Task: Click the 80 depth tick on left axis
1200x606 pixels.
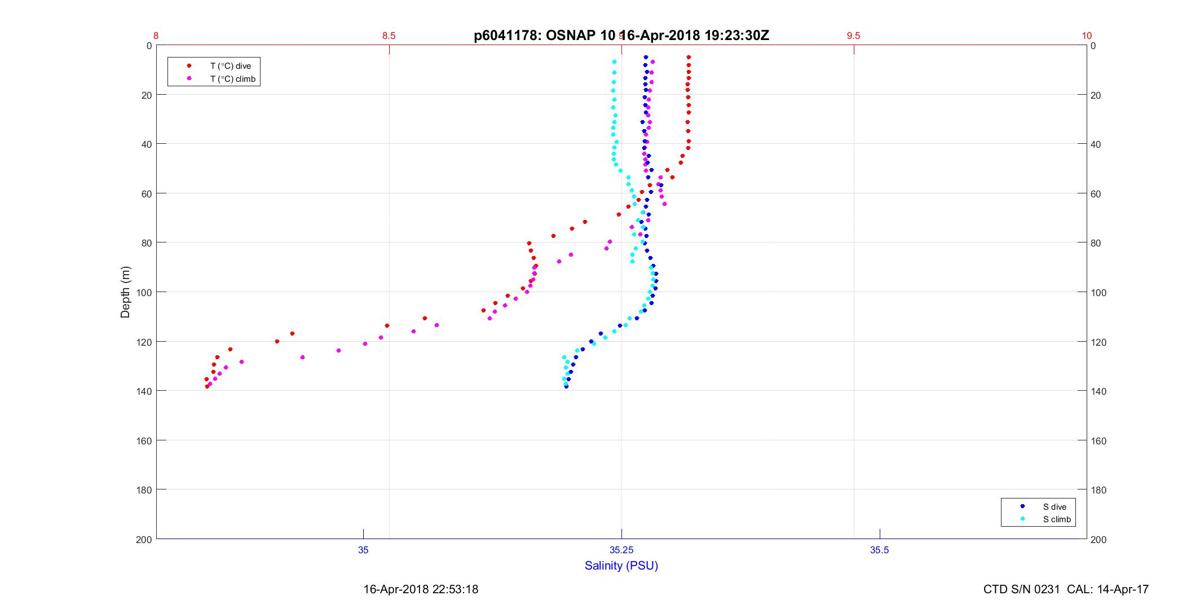Action: pyautogui.click(x=145, y=243)
